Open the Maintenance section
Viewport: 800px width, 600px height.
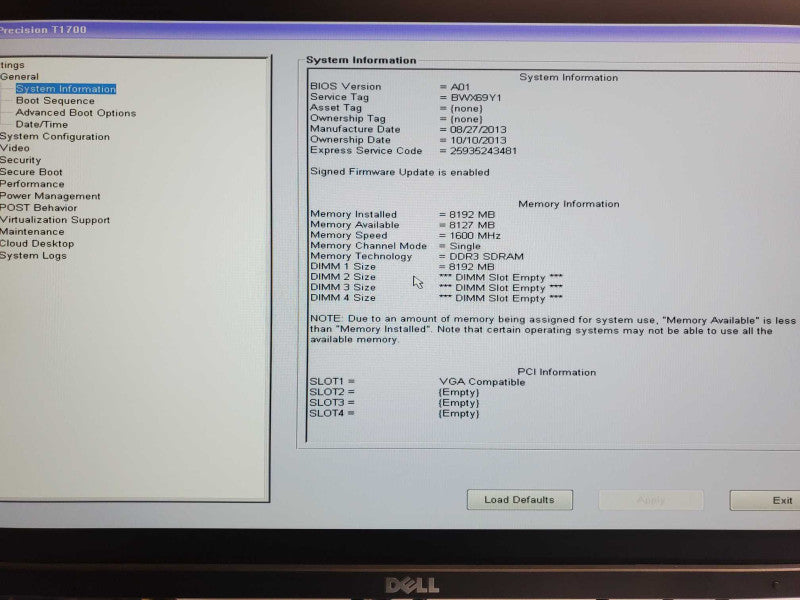coord(32,232)
